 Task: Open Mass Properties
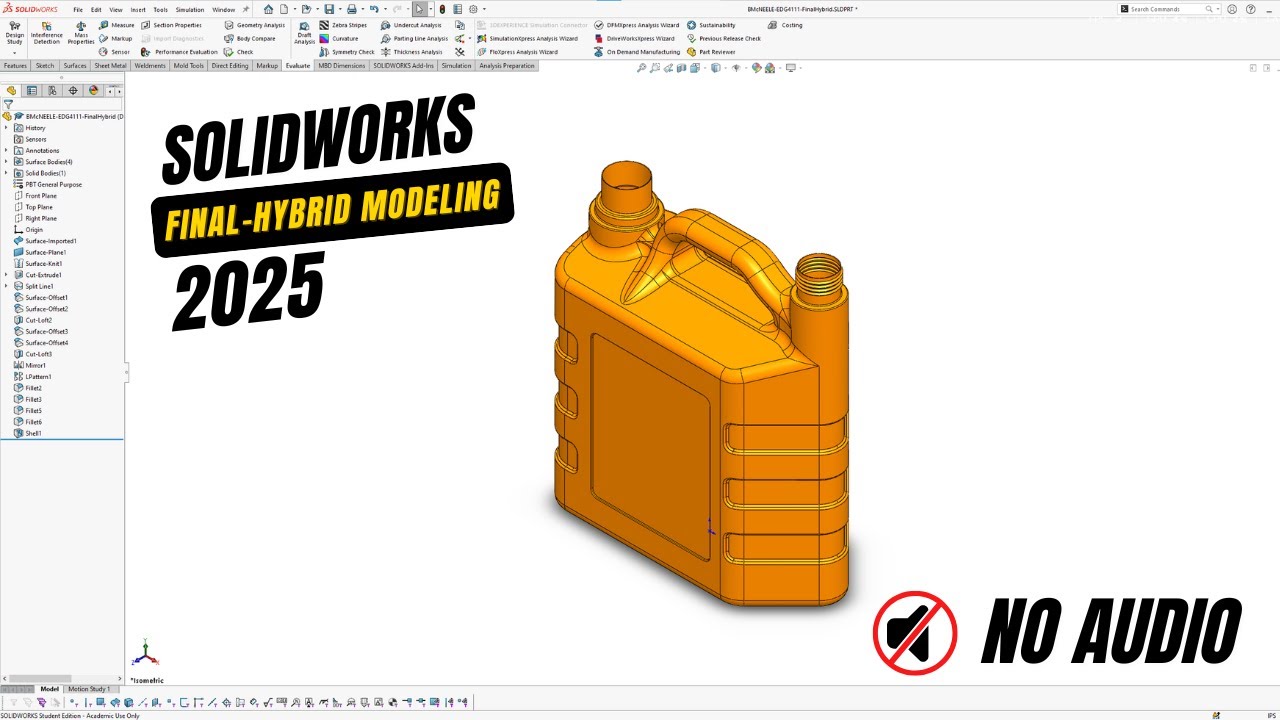(81, 33)
